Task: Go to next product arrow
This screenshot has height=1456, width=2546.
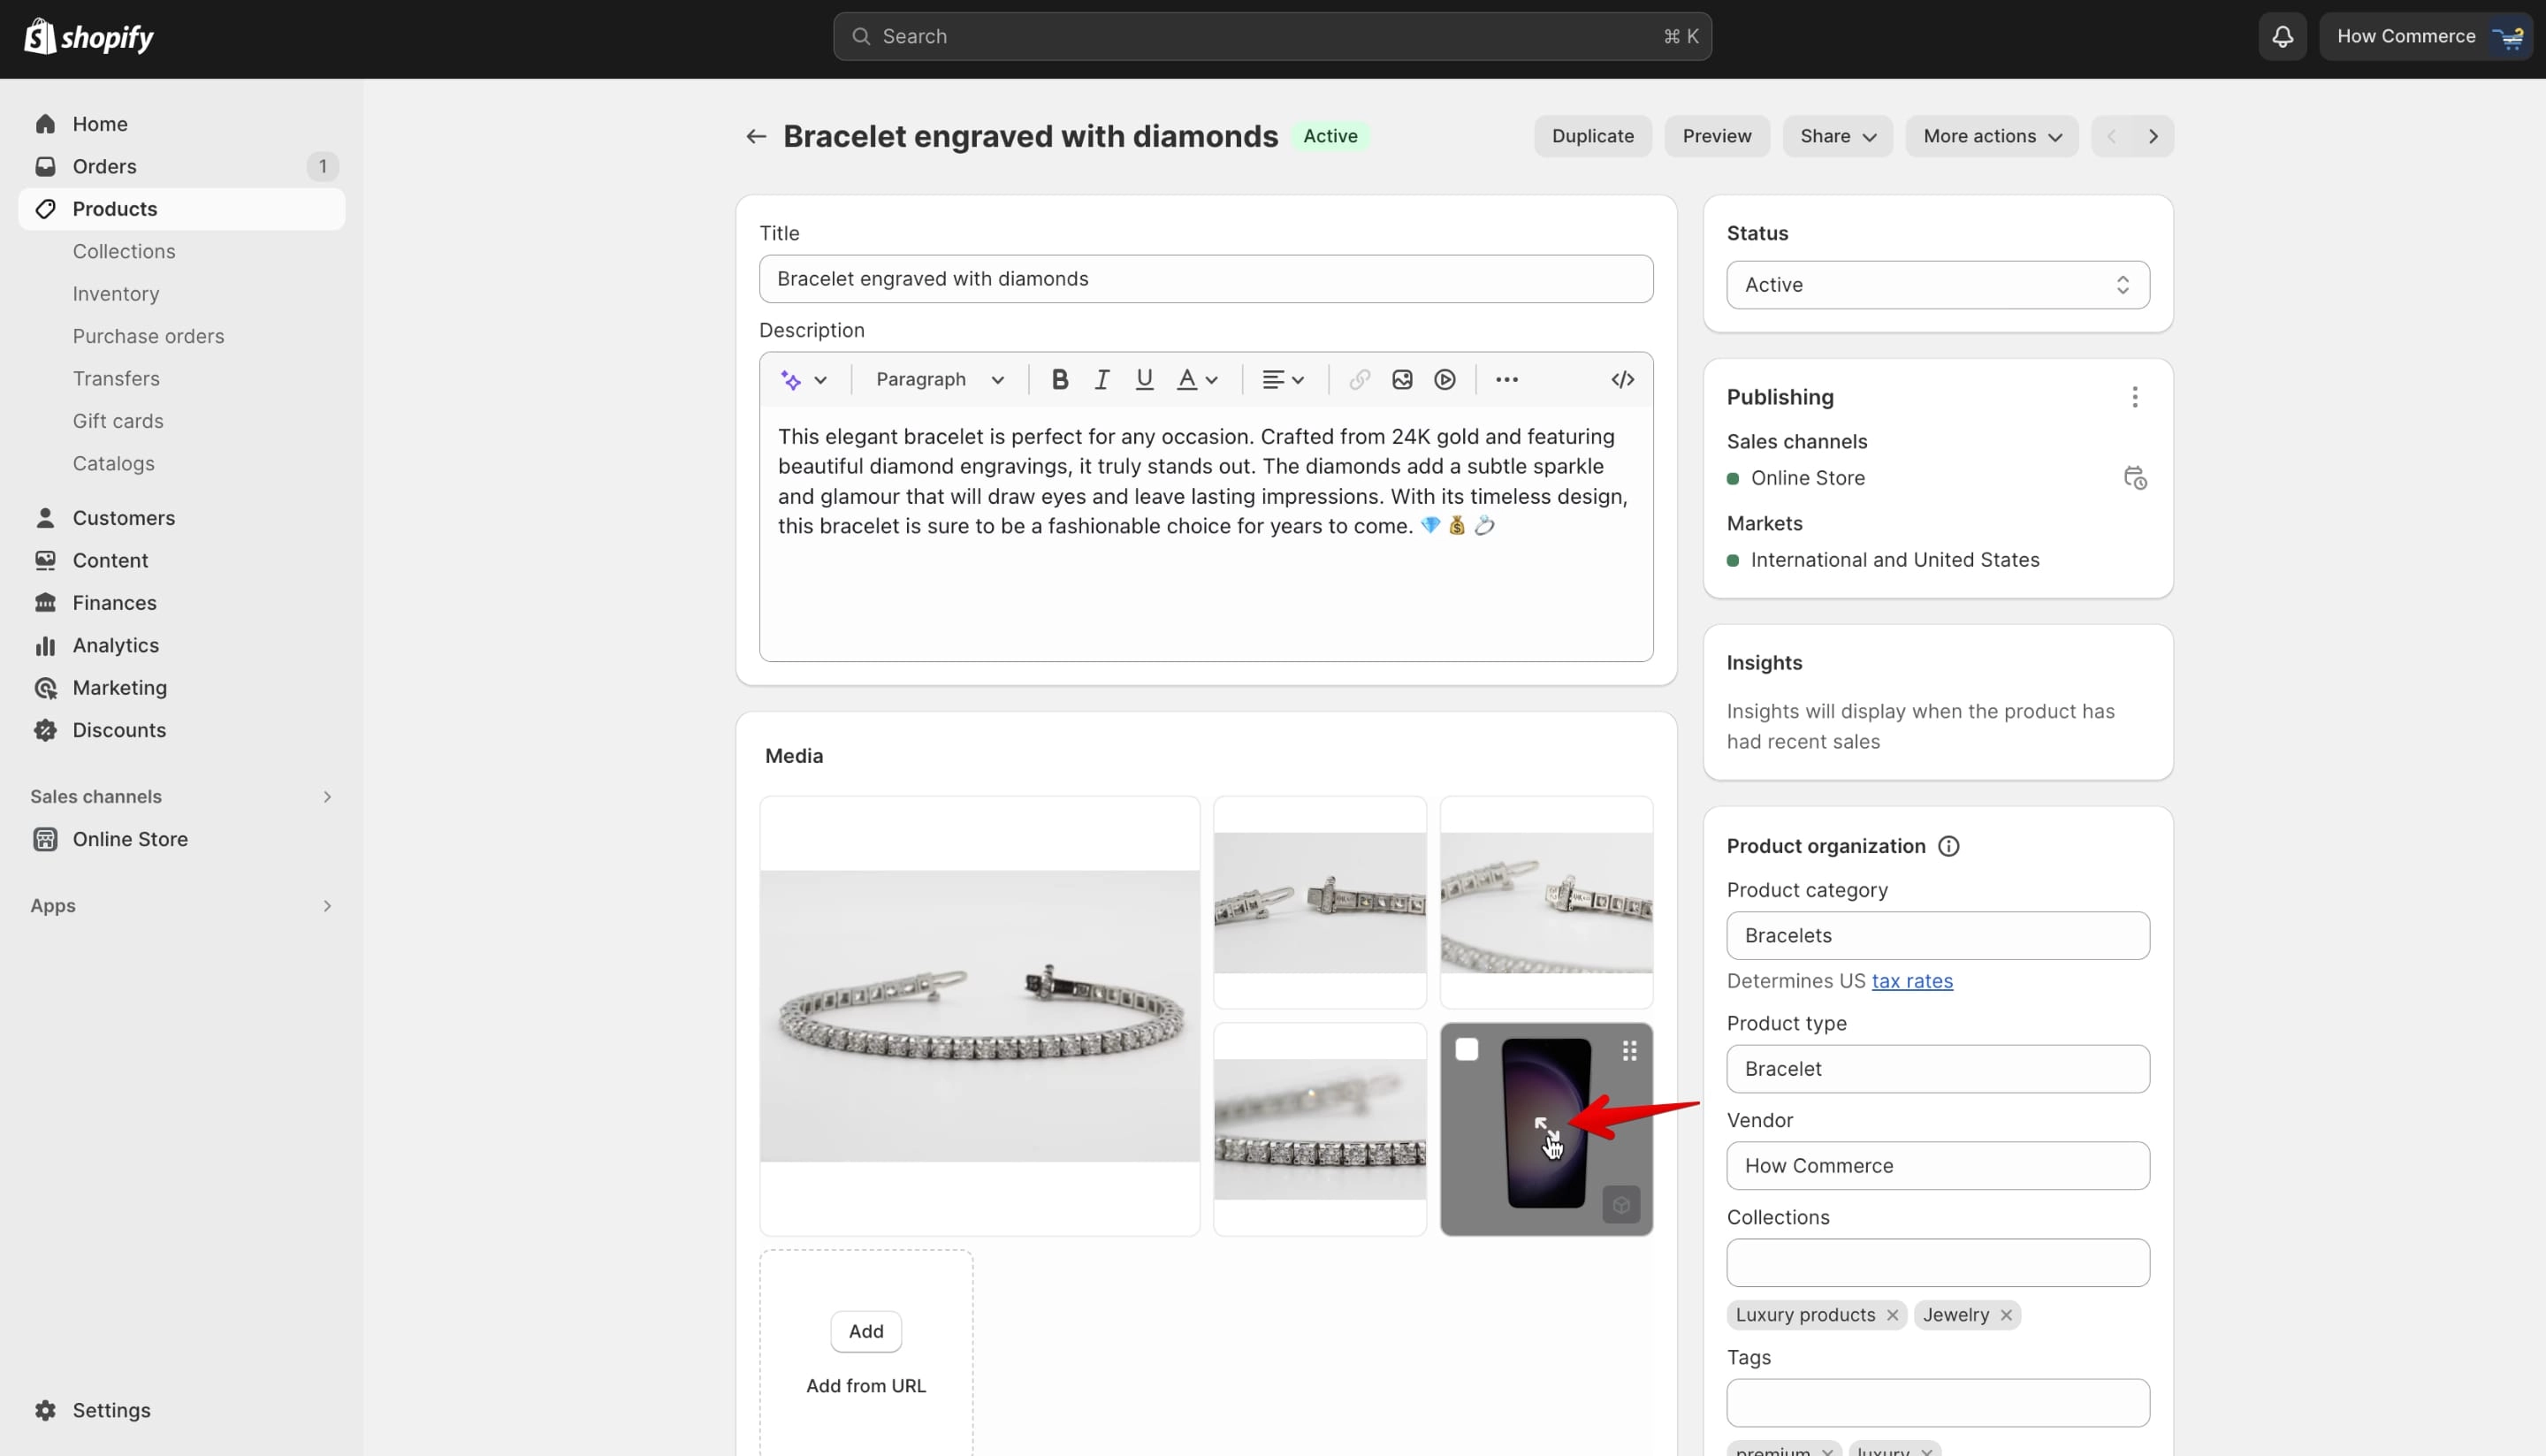Action: tap(2153, 136)
